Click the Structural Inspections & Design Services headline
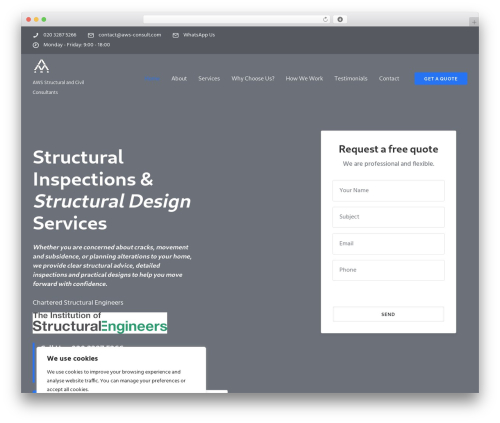The width and height of the screenshot is (500, 423). click(x=112, y=190)
